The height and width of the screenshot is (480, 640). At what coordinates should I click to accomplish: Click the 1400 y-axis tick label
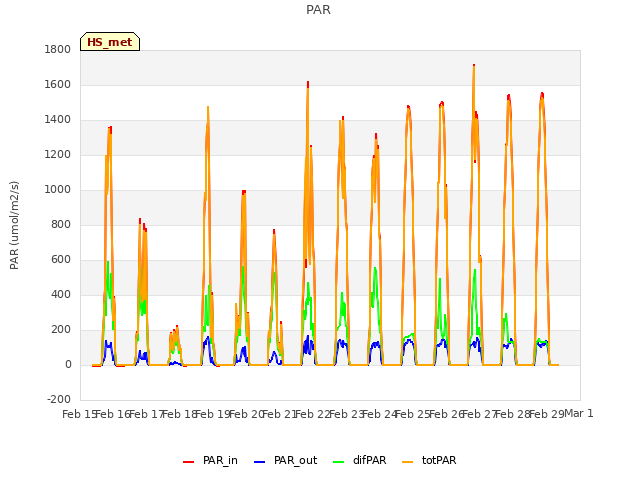point(58,120)
